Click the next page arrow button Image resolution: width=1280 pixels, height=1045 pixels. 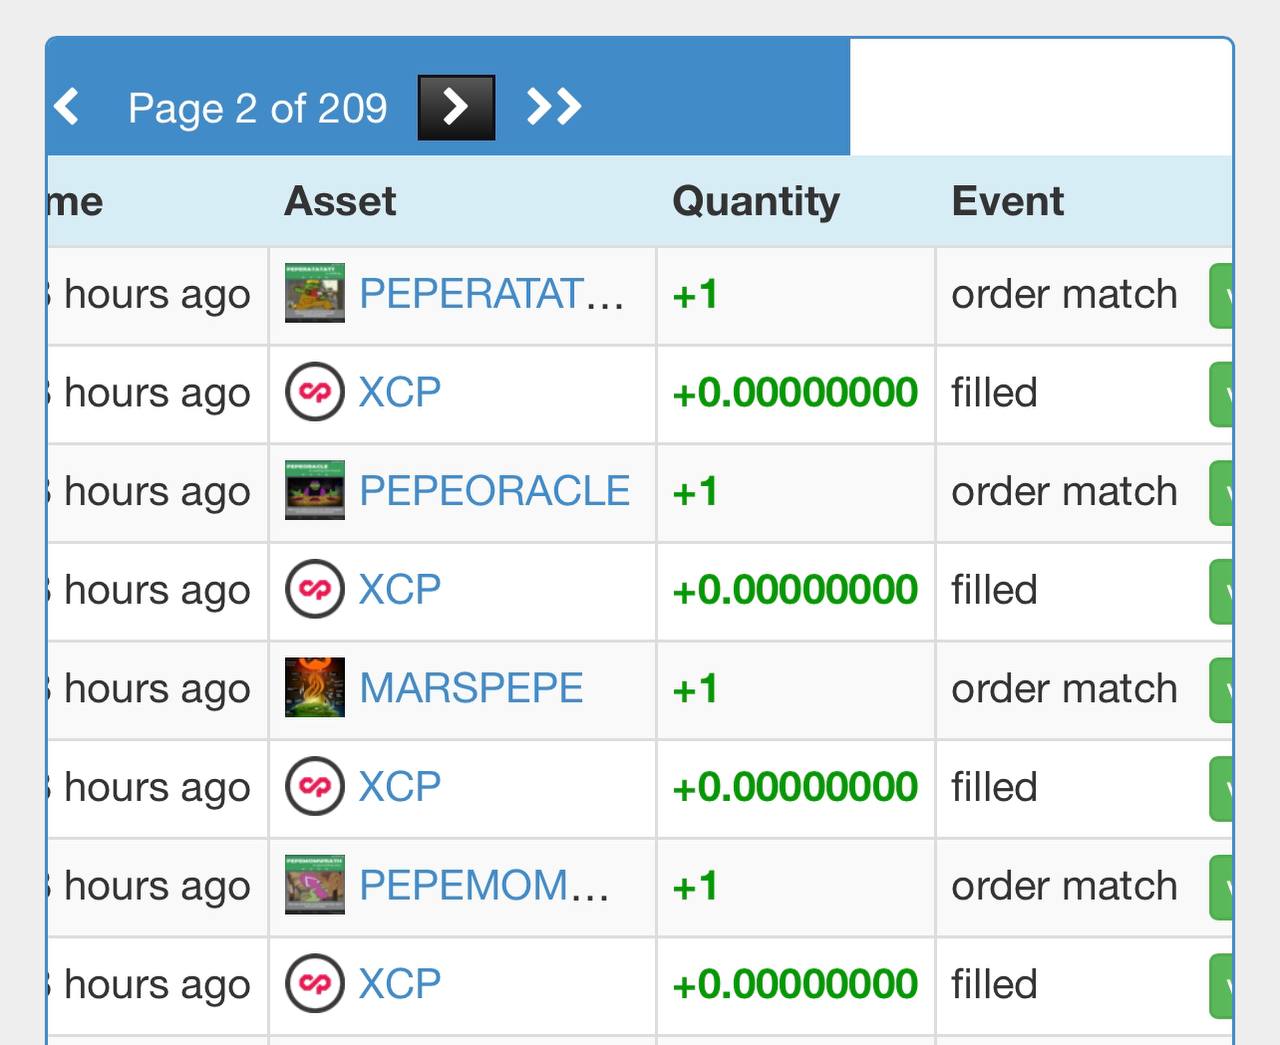tap(456, 107)
